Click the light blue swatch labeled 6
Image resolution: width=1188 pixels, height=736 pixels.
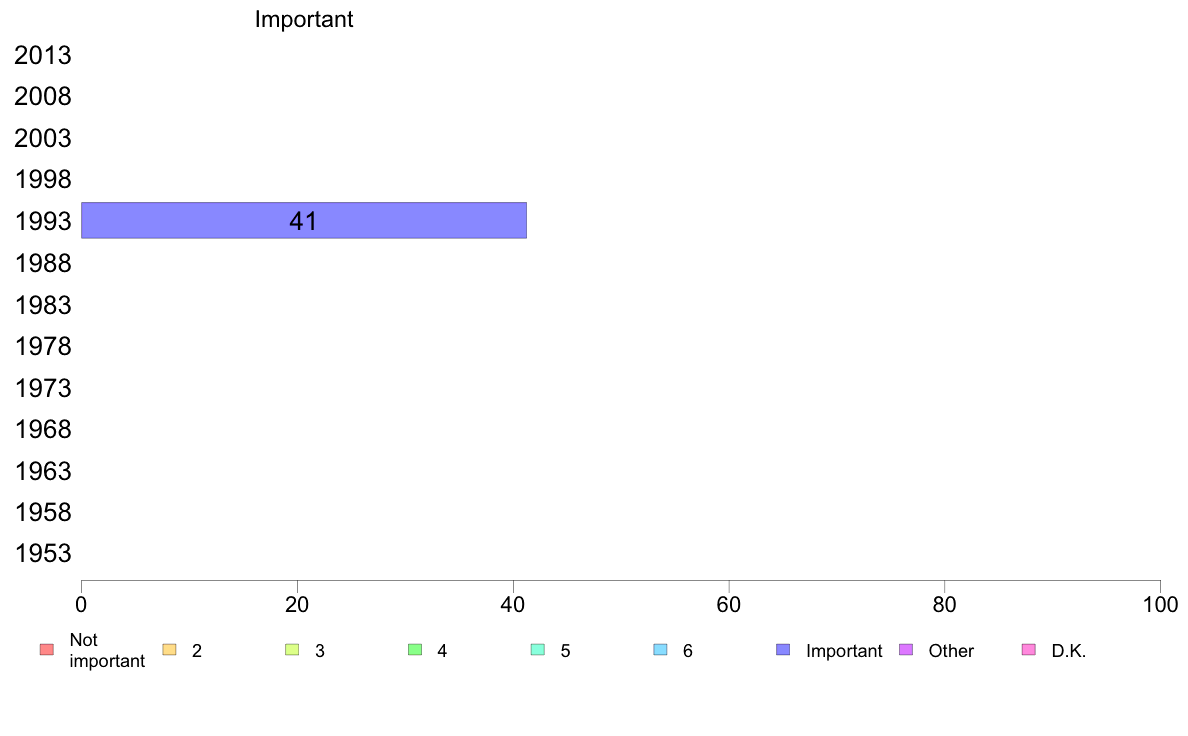click(x=661, y=650)
